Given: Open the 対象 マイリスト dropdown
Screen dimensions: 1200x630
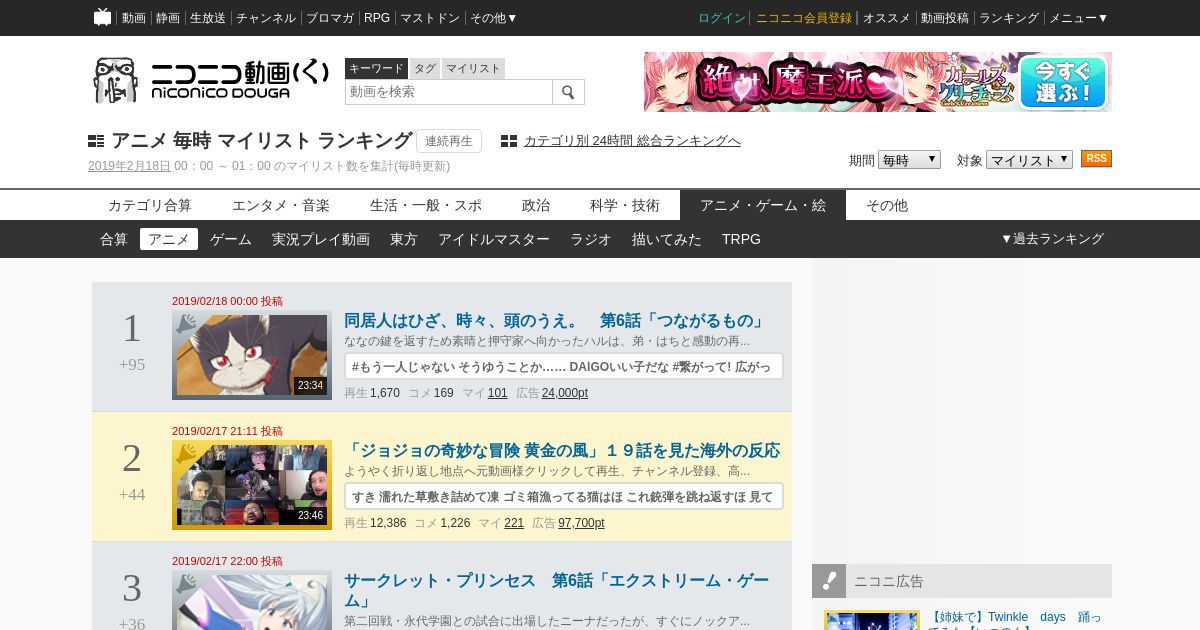Looking at the screenshot, I should (1029, 160).
